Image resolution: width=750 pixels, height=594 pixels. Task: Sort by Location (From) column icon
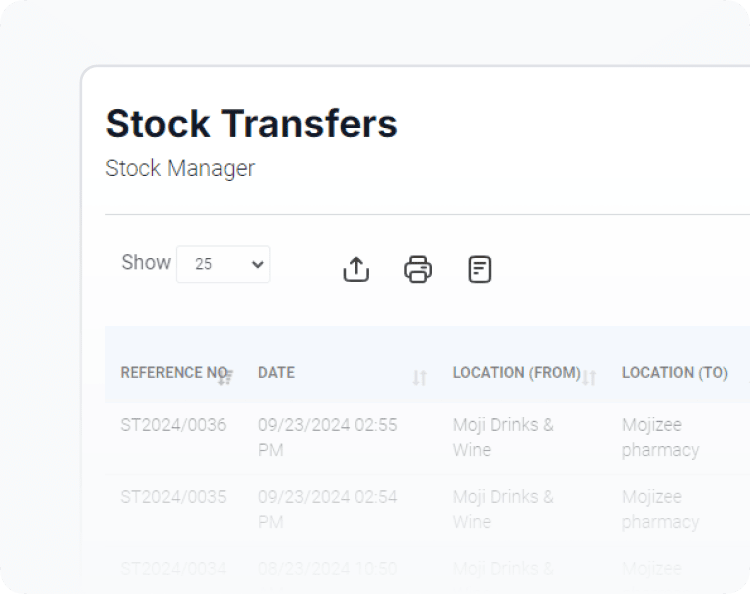tap(589, 378)
